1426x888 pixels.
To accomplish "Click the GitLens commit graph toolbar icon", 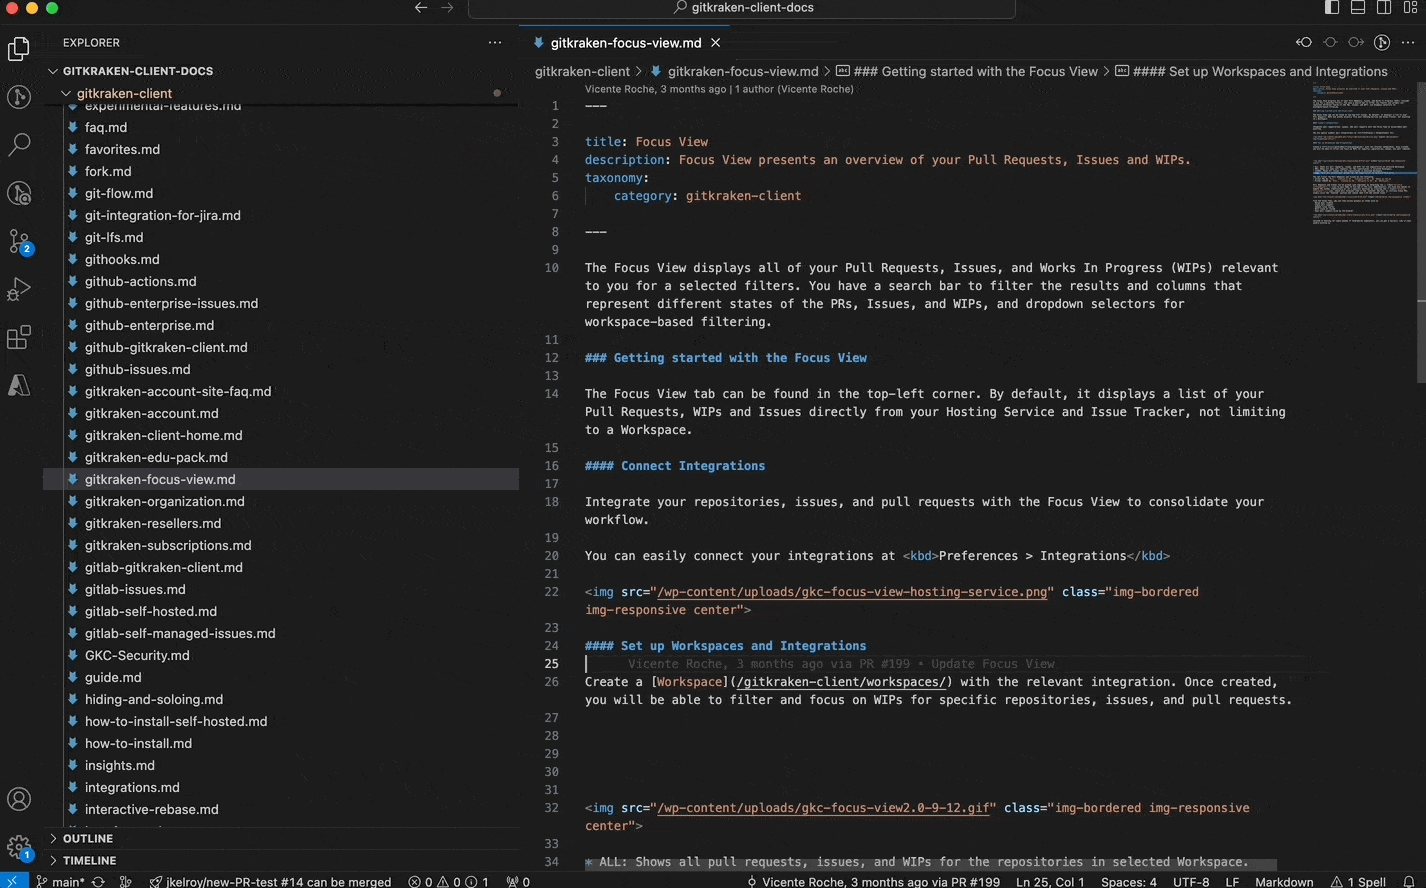I will (x=1382, y=42).
